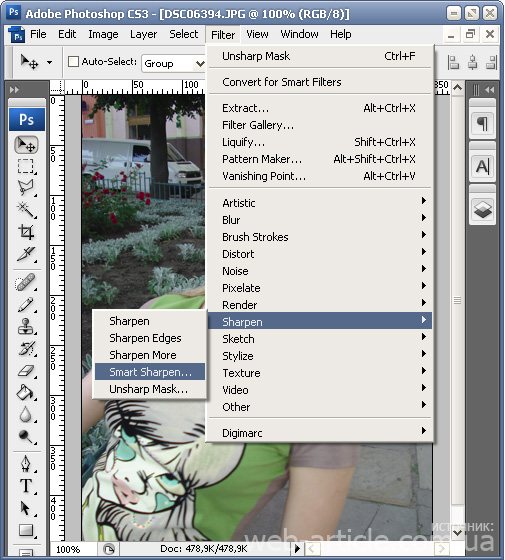This screenshot has width=505, height=560.
Task: Activate the Paint Bucket tool
Action: click(x=26, y=392)
